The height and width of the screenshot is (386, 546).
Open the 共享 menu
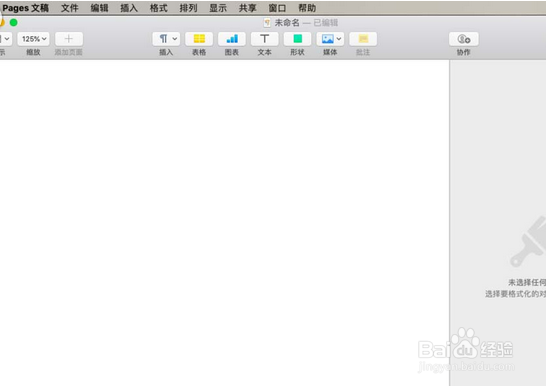(x=248, y=8)
